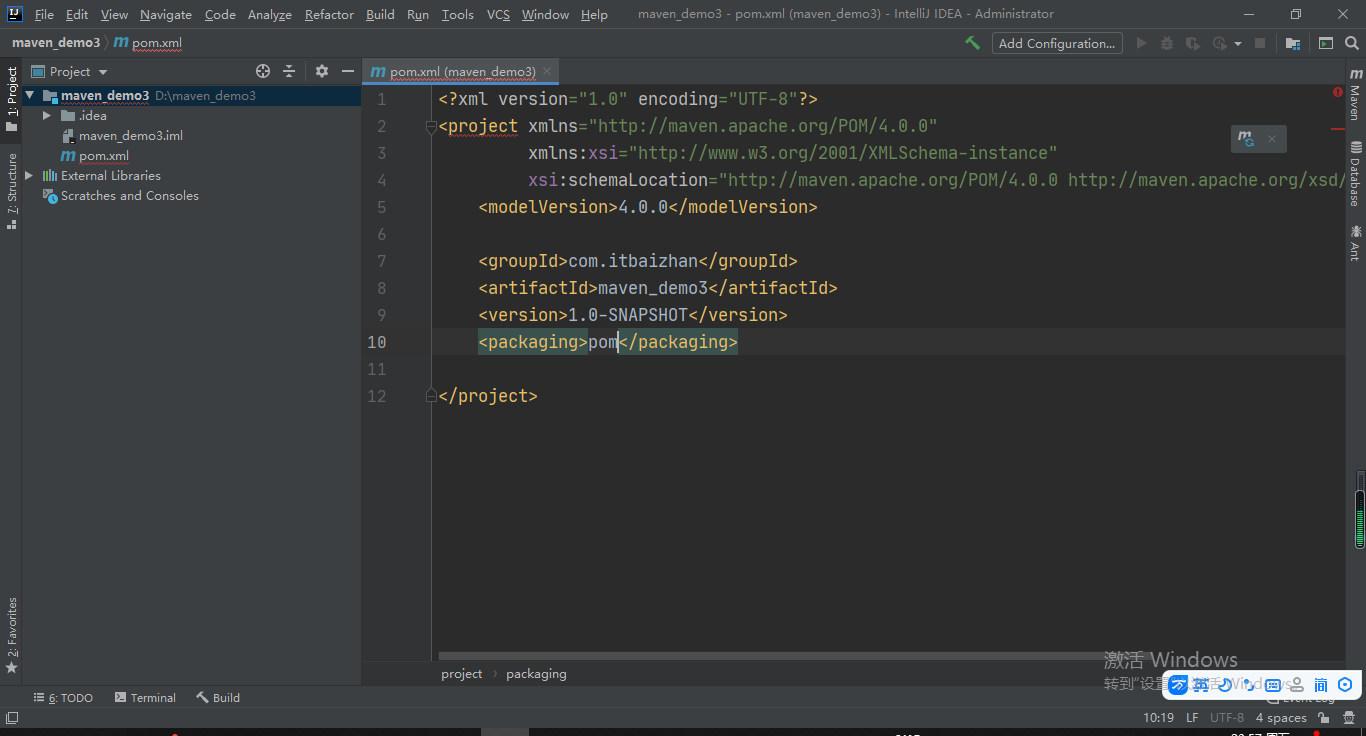The width and height of the screenshot is (1366, 736).
Task: Toggle the Favorites tool window
Action: pos(12,634)
